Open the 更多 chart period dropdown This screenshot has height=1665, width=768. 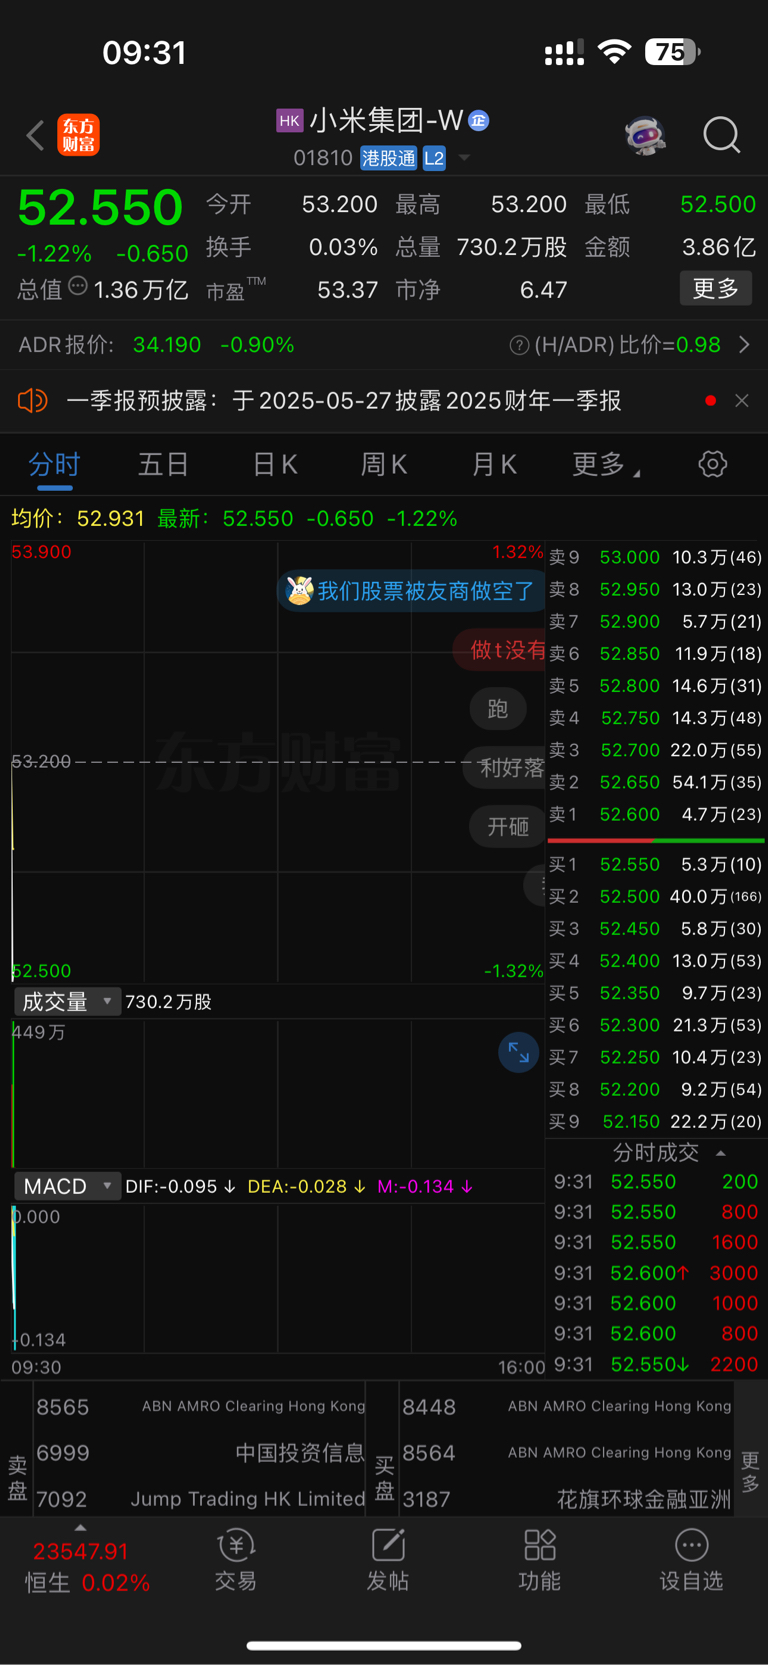click(x=606, y=465)
